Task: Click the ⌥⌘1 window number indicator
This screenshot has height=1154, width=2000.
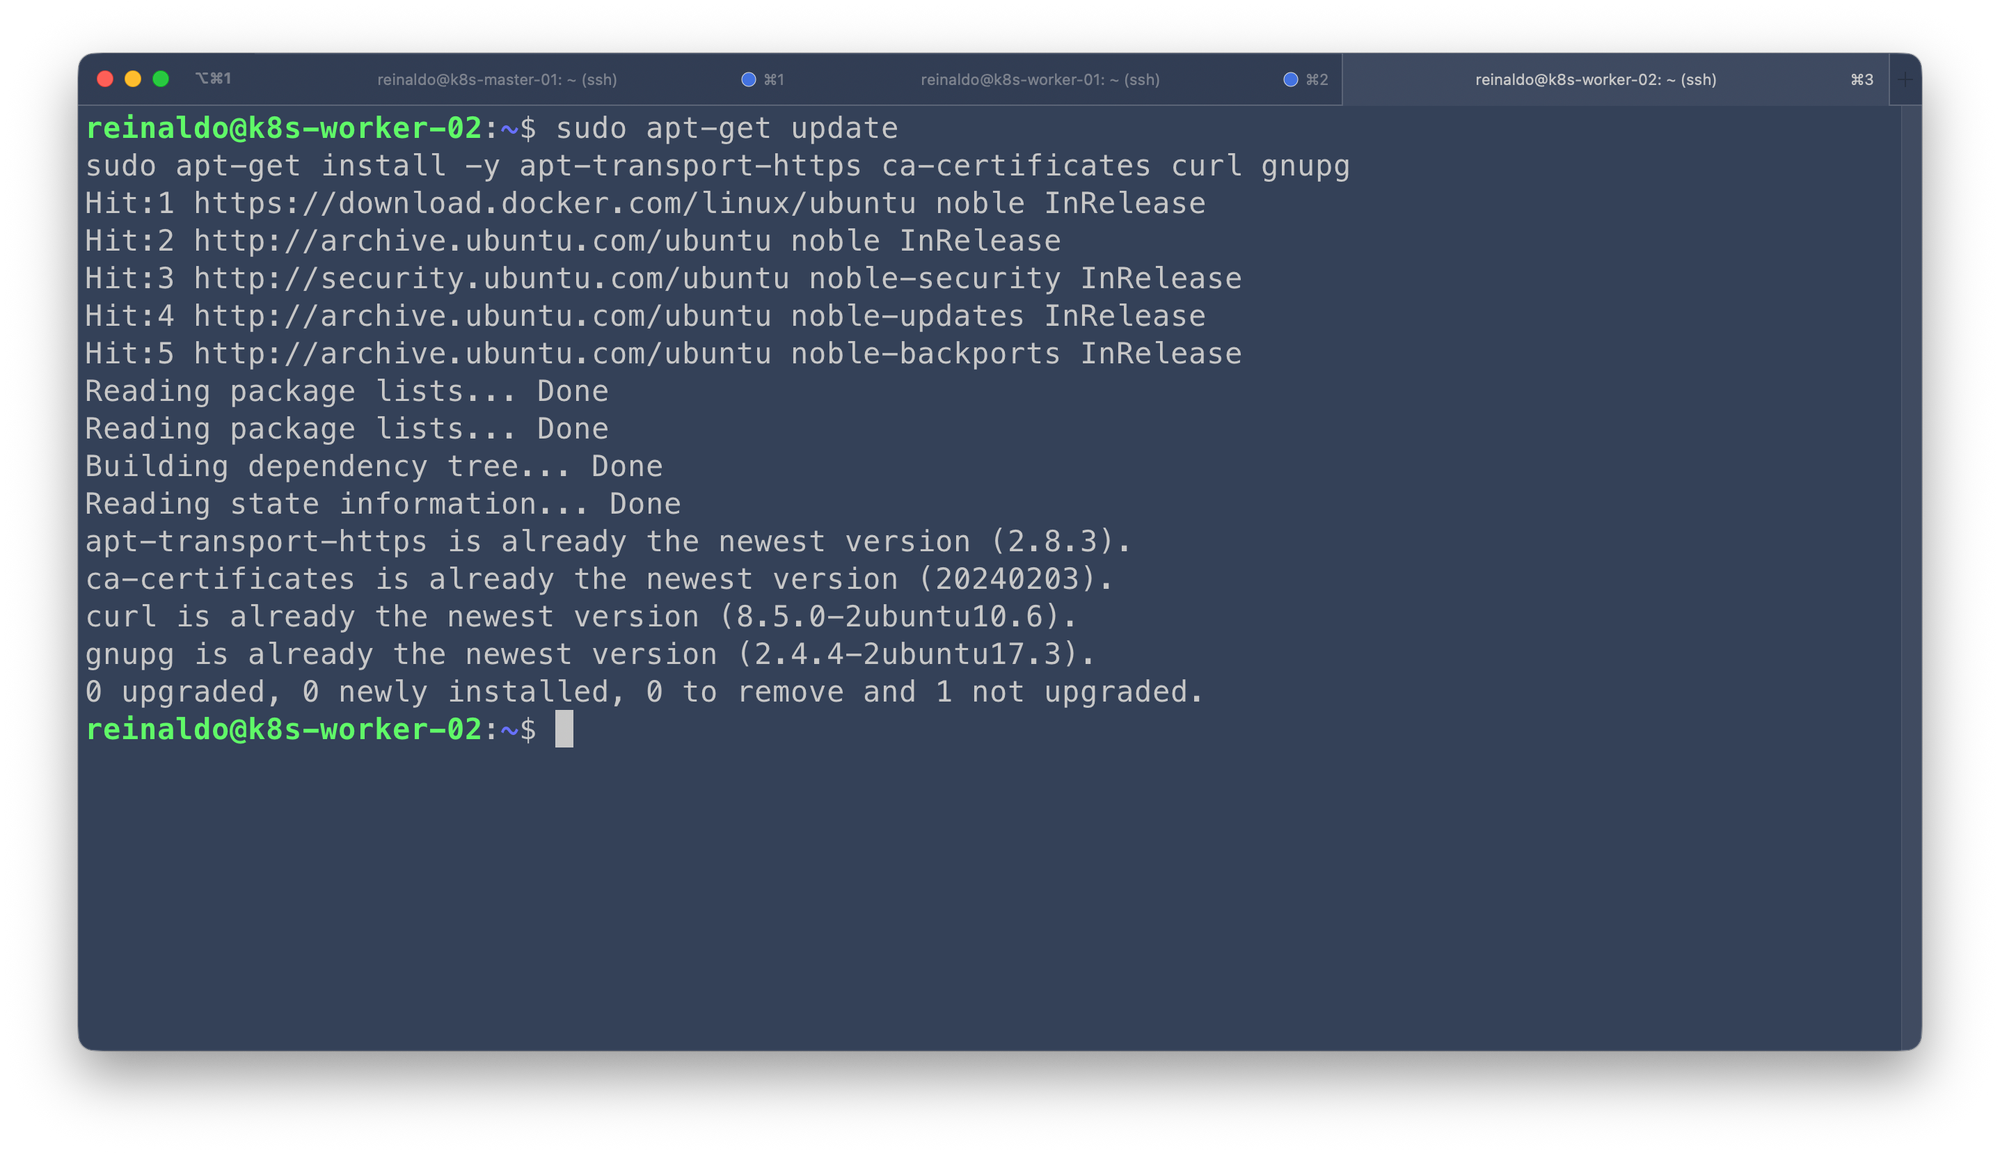Action: click(x=213, y=79)
